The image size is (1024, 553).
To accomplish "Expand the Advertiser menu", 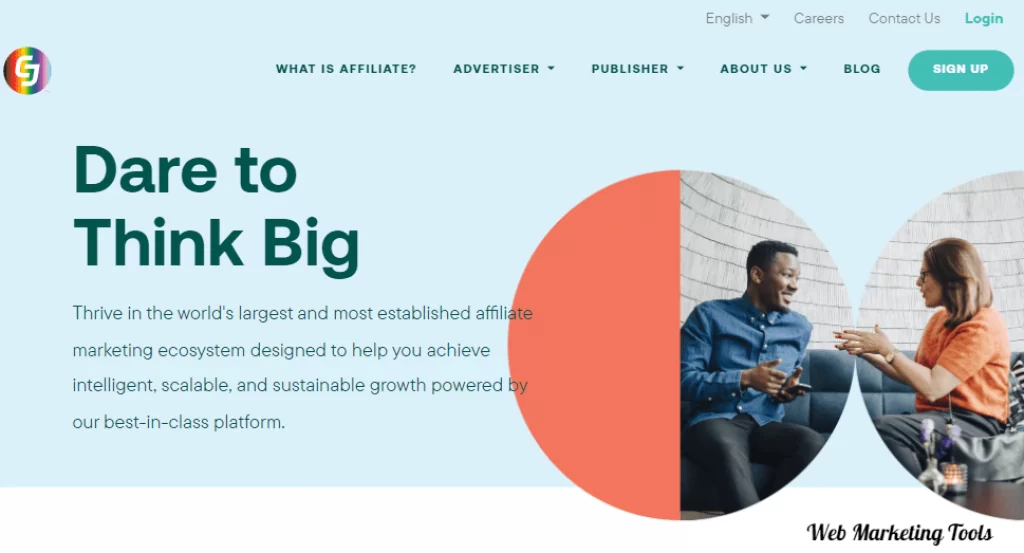I will click(x=504, y=69).
